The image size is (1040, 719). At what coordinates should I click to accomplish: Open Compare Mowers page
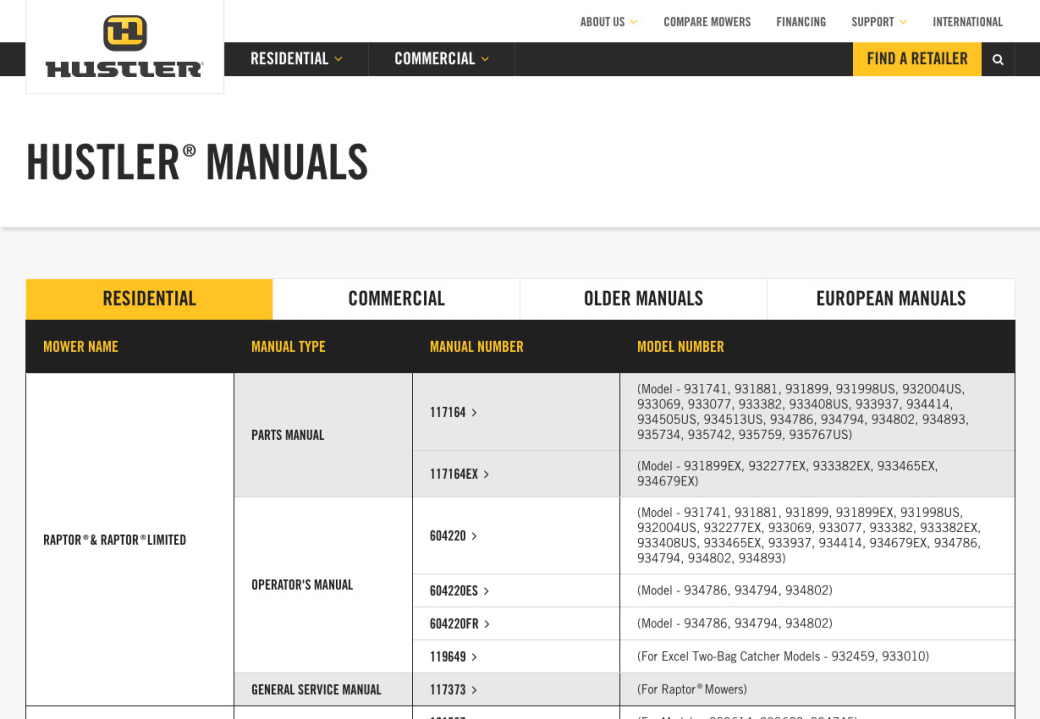[x=707, y=22]
